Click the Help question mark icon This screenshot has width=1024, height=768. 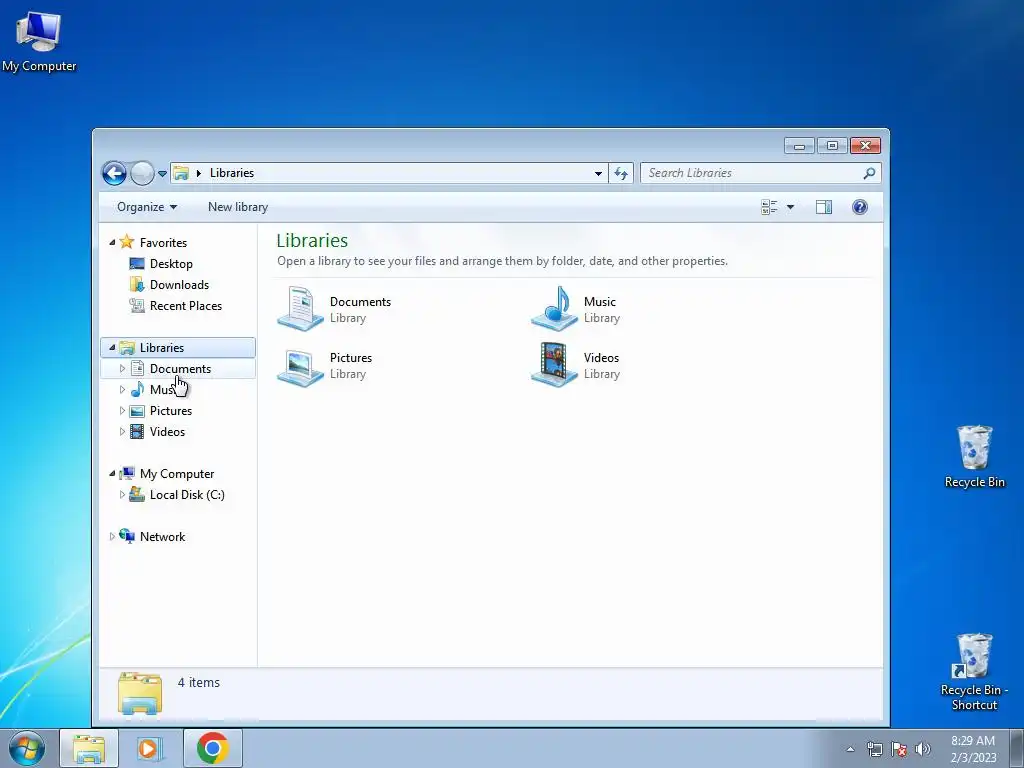(x=859, y=207)
